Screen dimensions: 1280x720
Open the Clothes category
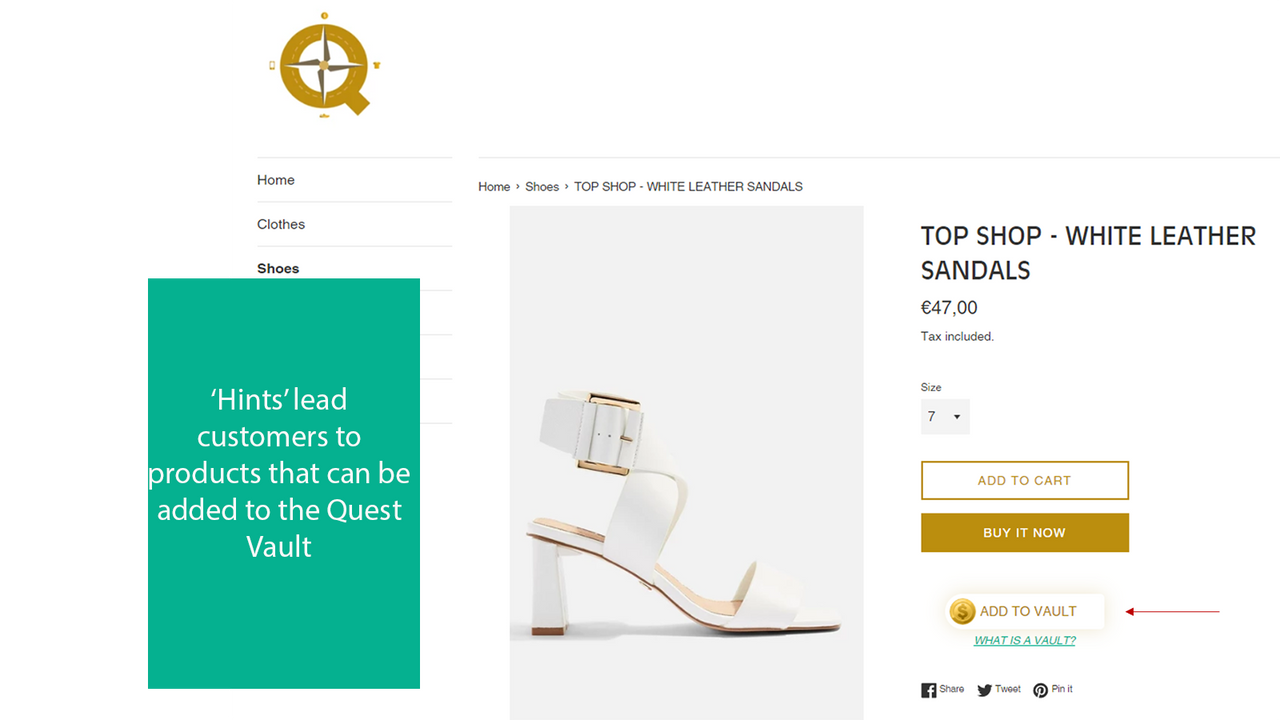pyautogui.click(x=281, y=224)
